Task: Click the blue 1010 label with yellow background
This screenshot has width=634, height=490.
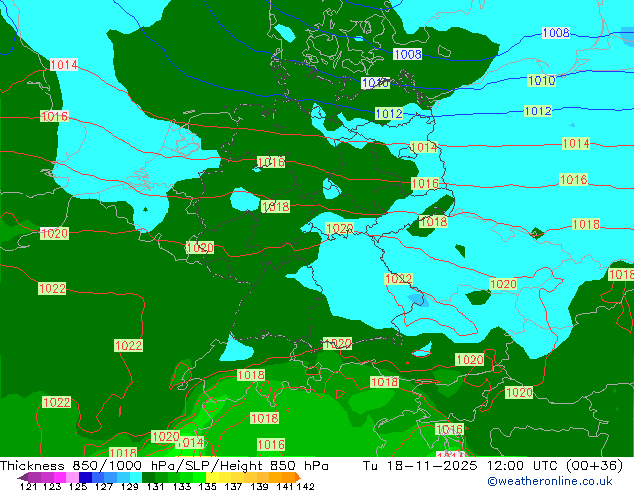Action: pyautogui.click(x=541, y=80)
